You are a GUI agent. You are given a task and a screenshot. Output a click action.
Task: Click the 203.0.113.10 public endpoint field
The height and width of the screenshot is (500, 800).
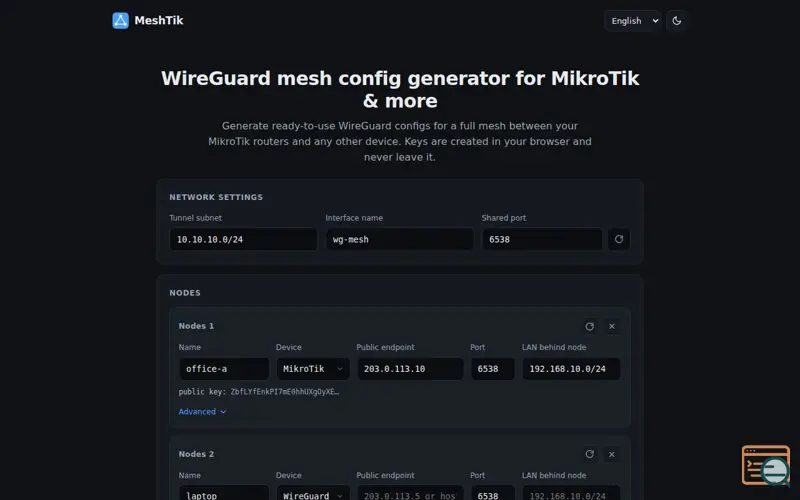[410, 369]
